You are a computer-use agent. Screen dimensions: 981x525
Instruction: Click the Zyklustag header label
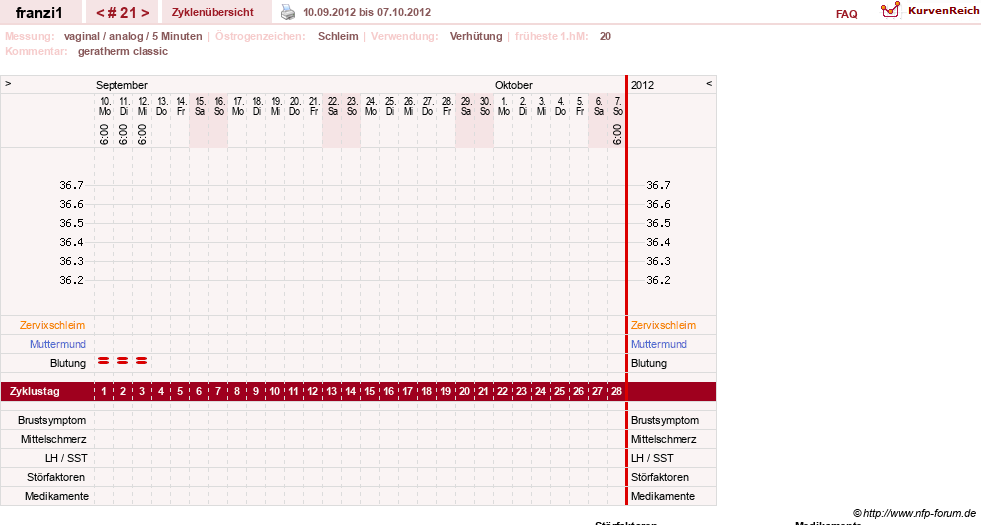[x=35, y=391]
